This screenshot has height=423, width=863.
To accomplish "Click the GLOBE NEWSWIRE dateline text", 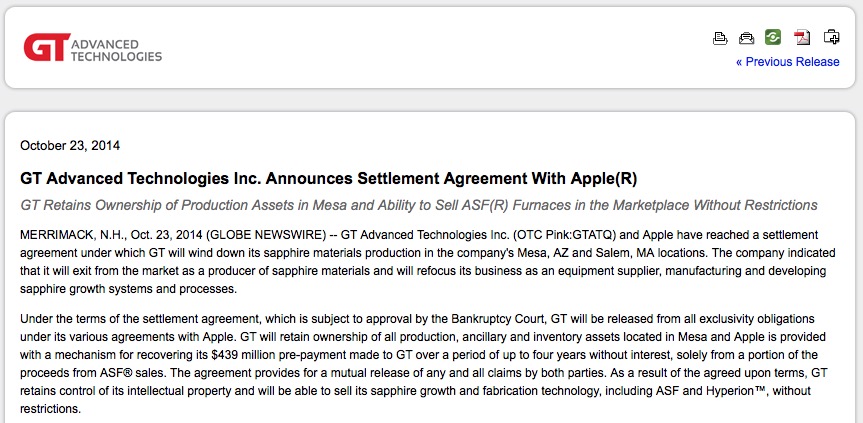I will [x=267, y=235].
